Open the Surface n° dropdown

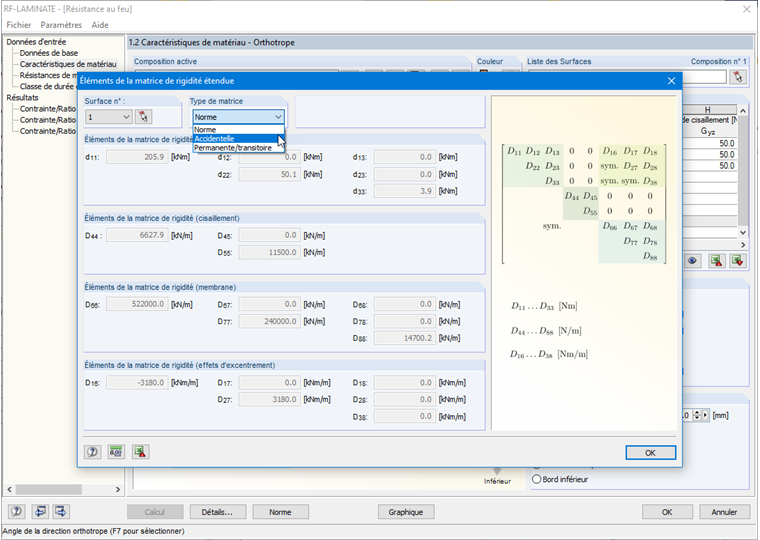108,117
